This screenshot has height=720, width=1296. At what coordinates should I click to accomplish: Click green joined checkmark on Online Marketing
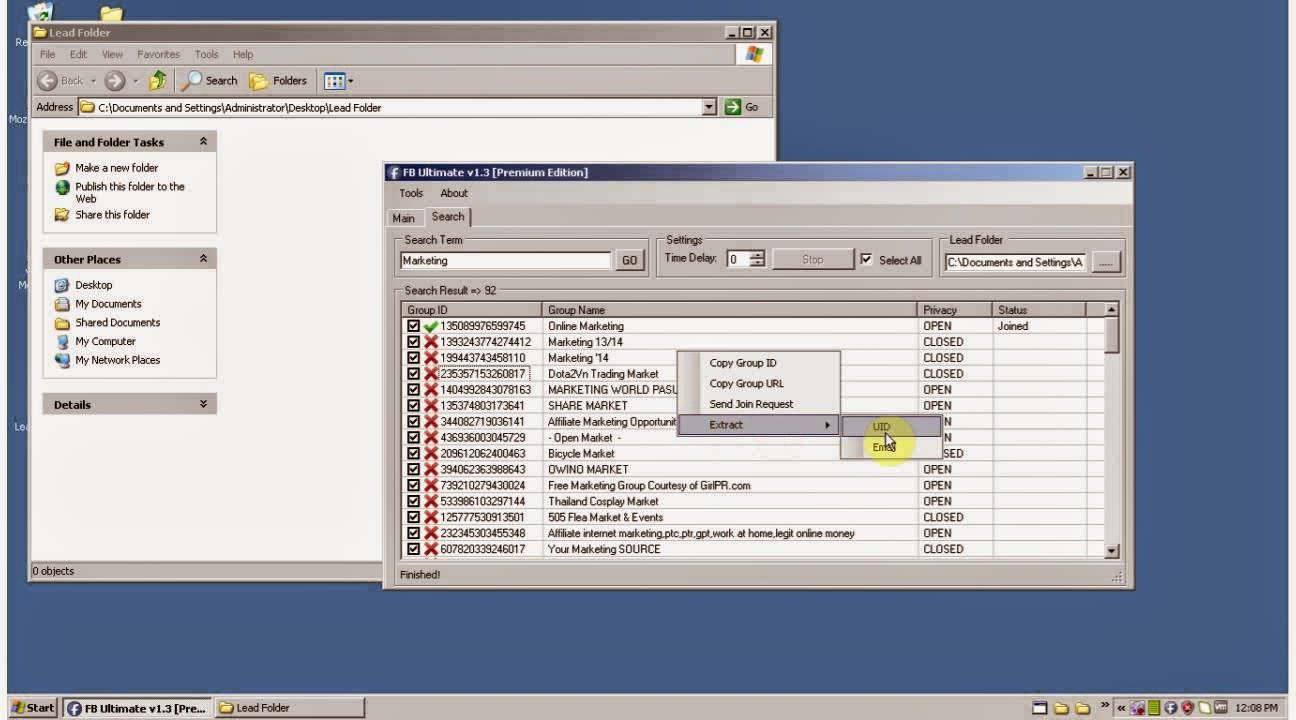[x=431, y=327]
